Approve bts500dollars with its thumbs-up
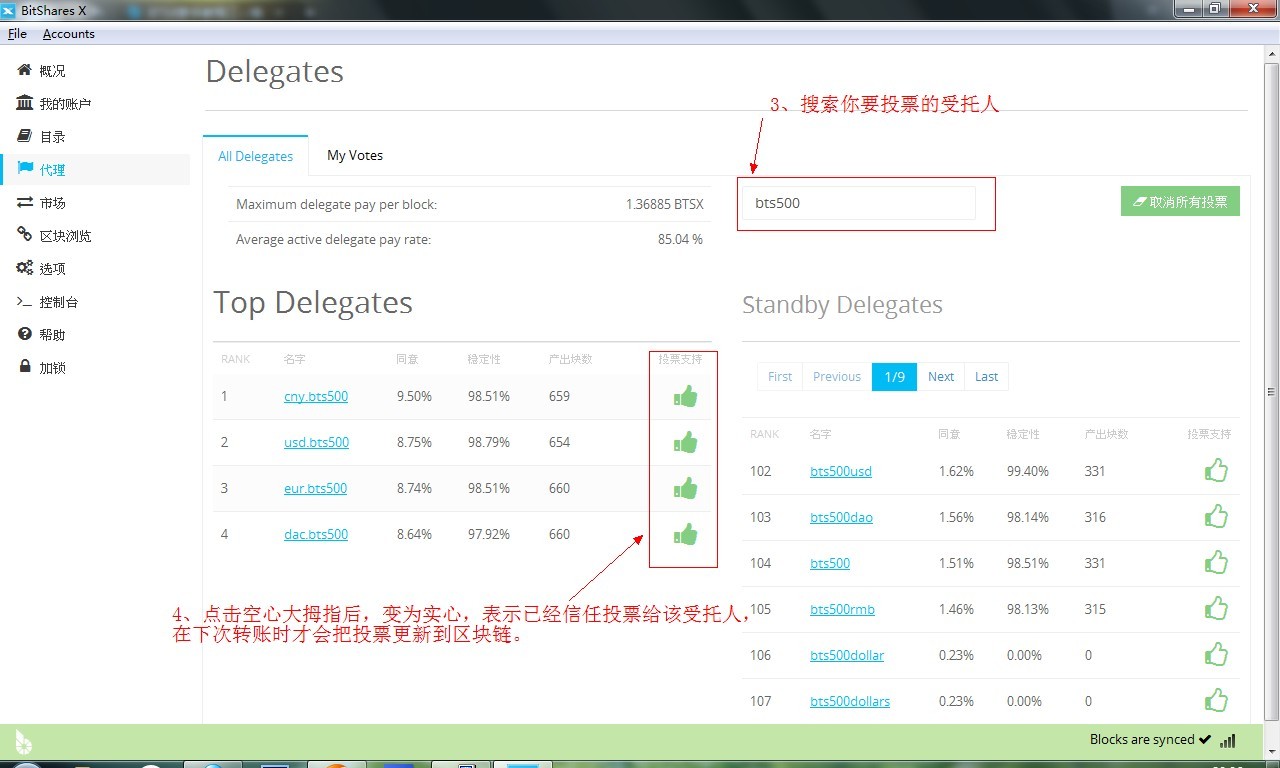Viewport: 1280px width, 768px height. [1216, 700]
